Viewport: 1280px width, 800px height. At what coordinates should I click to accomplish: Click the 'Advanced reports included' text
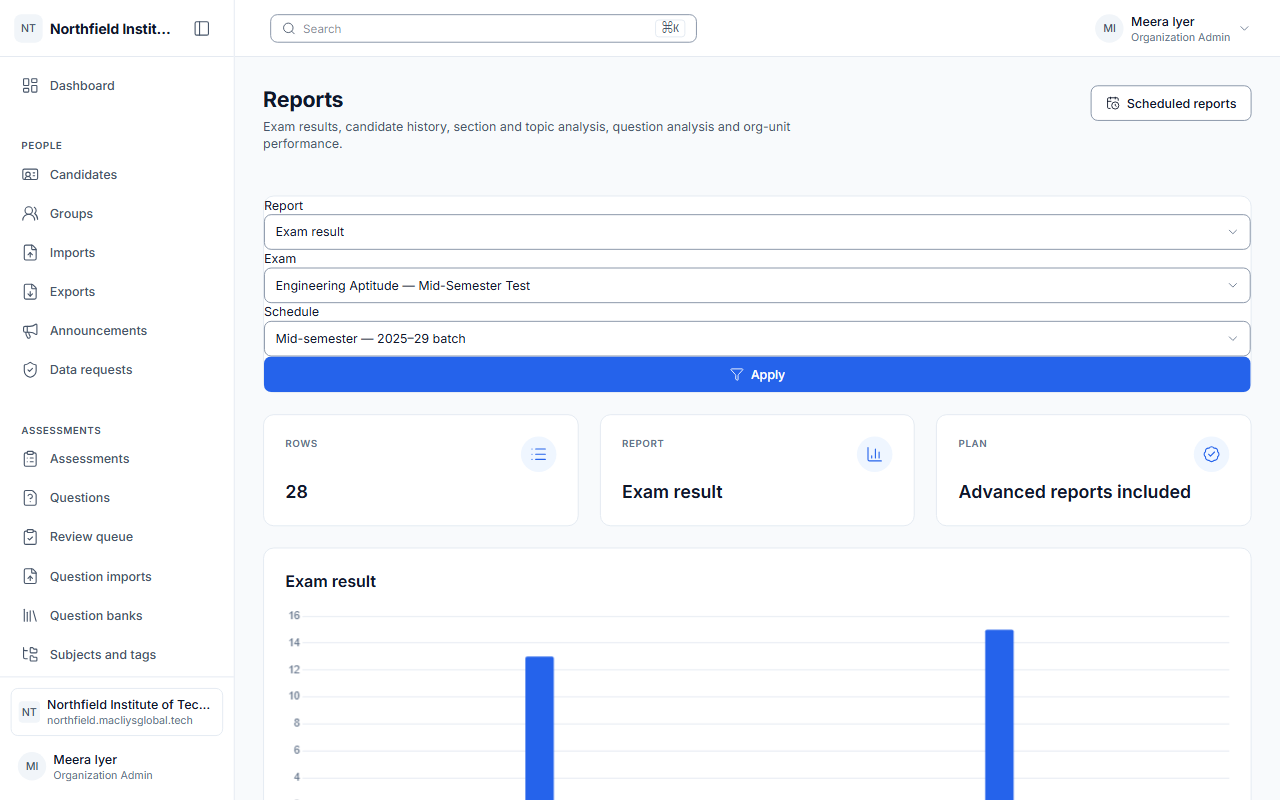(x=1075, y=492)
